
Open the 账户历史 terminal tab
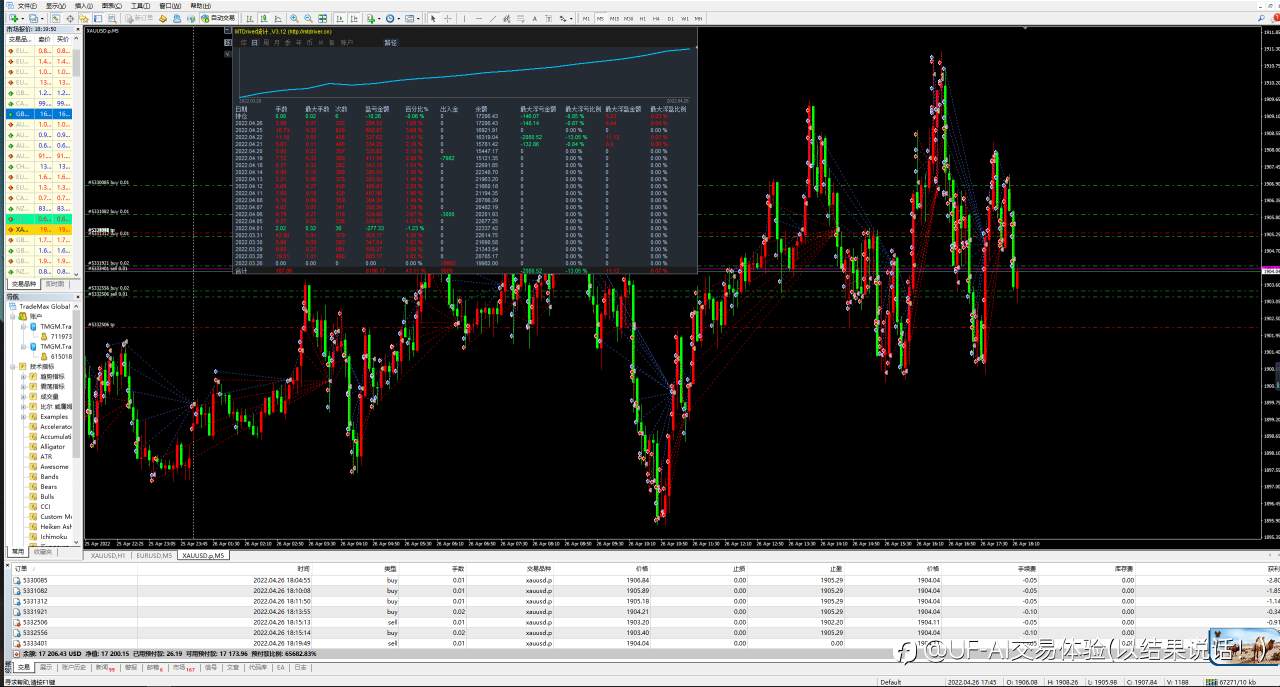pyautogui.click(x=74, y=666)
